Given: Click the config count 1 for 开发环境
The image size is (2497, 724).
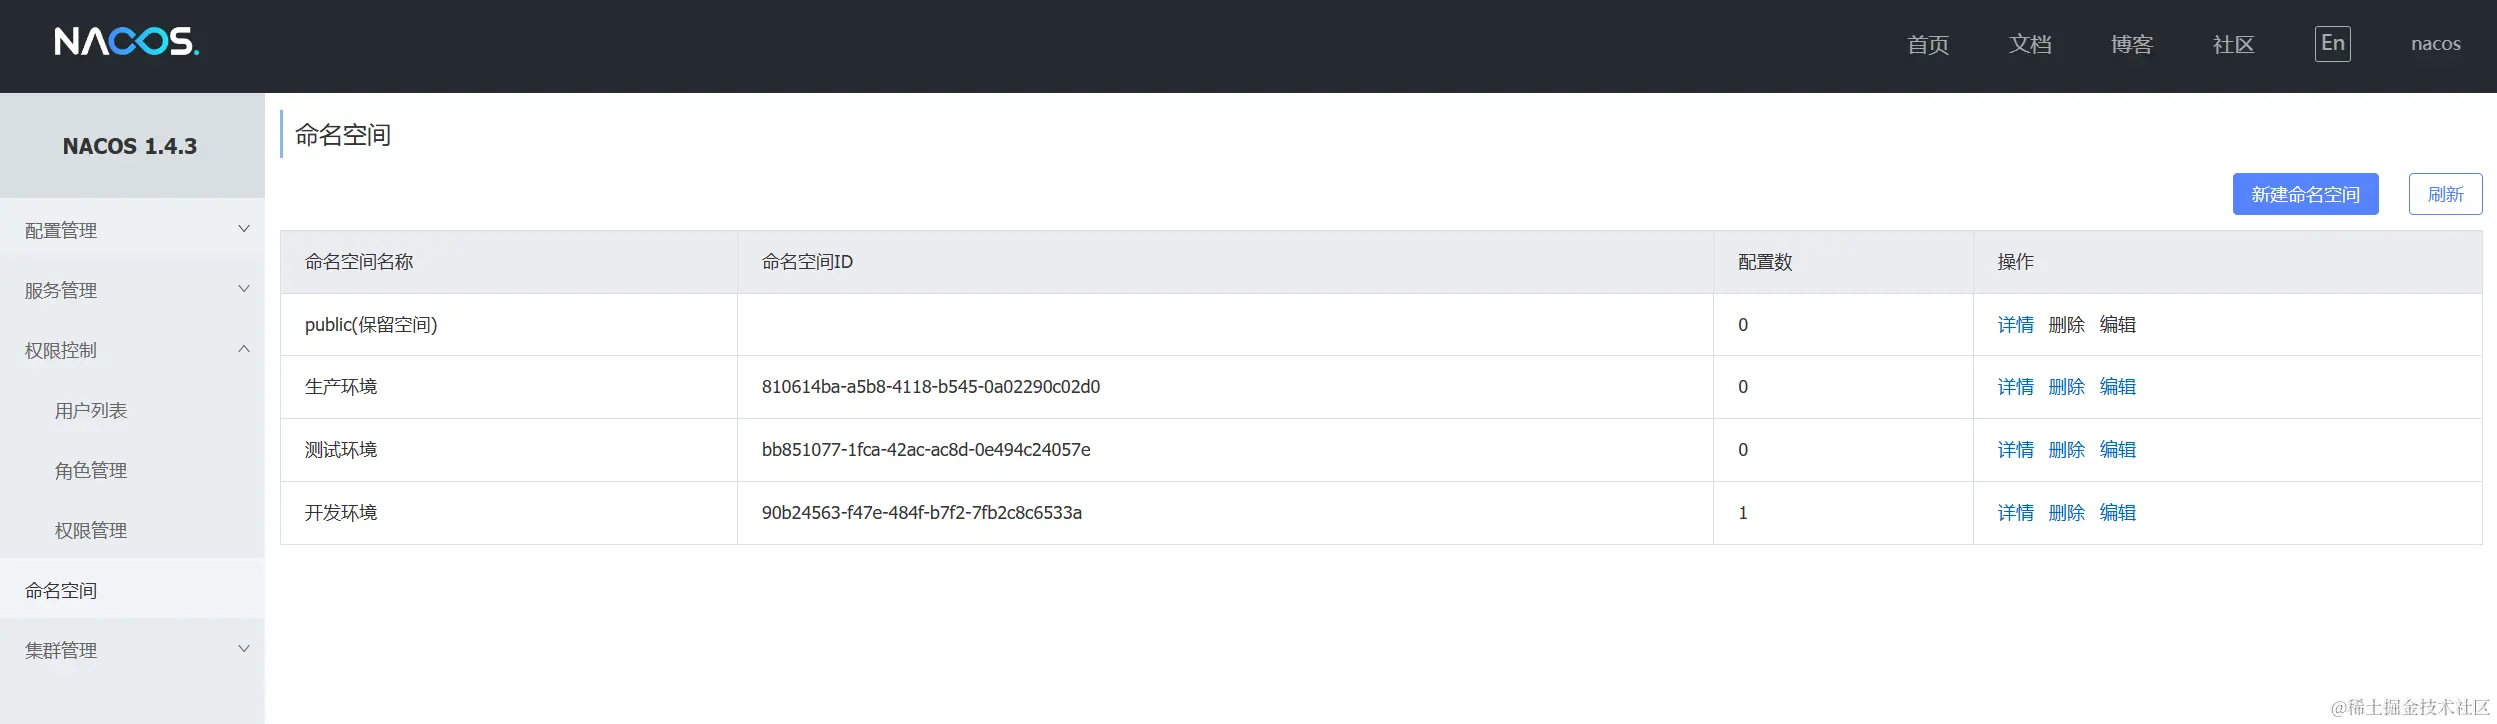Looking at the screenshot, I should (x=1743, y=513).
